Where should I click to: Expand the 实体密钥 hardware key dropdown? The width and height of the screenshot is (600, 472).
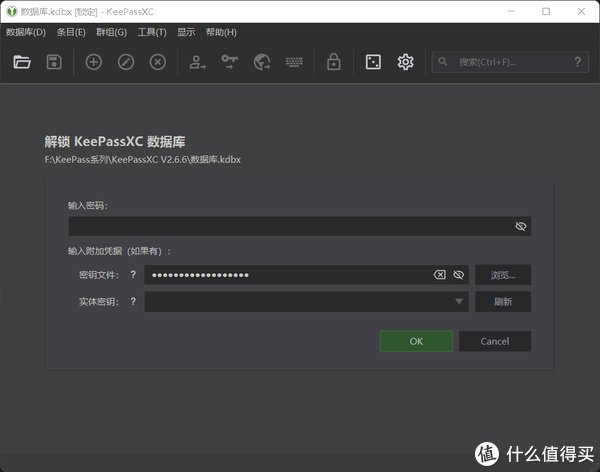coord(459,302)
